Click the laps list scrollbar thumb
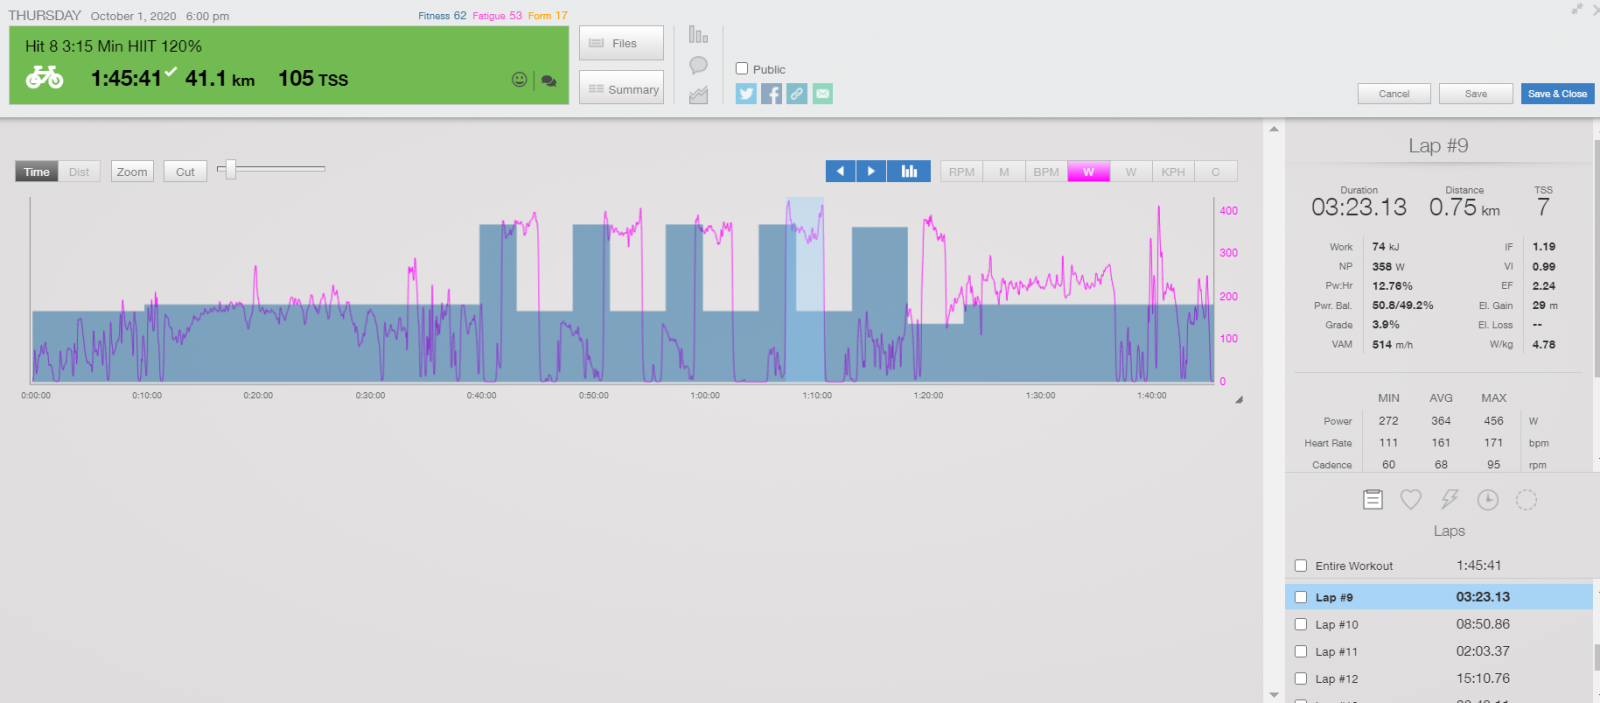This screenshot has width=1600, height=703. [x=1596, y=658]
